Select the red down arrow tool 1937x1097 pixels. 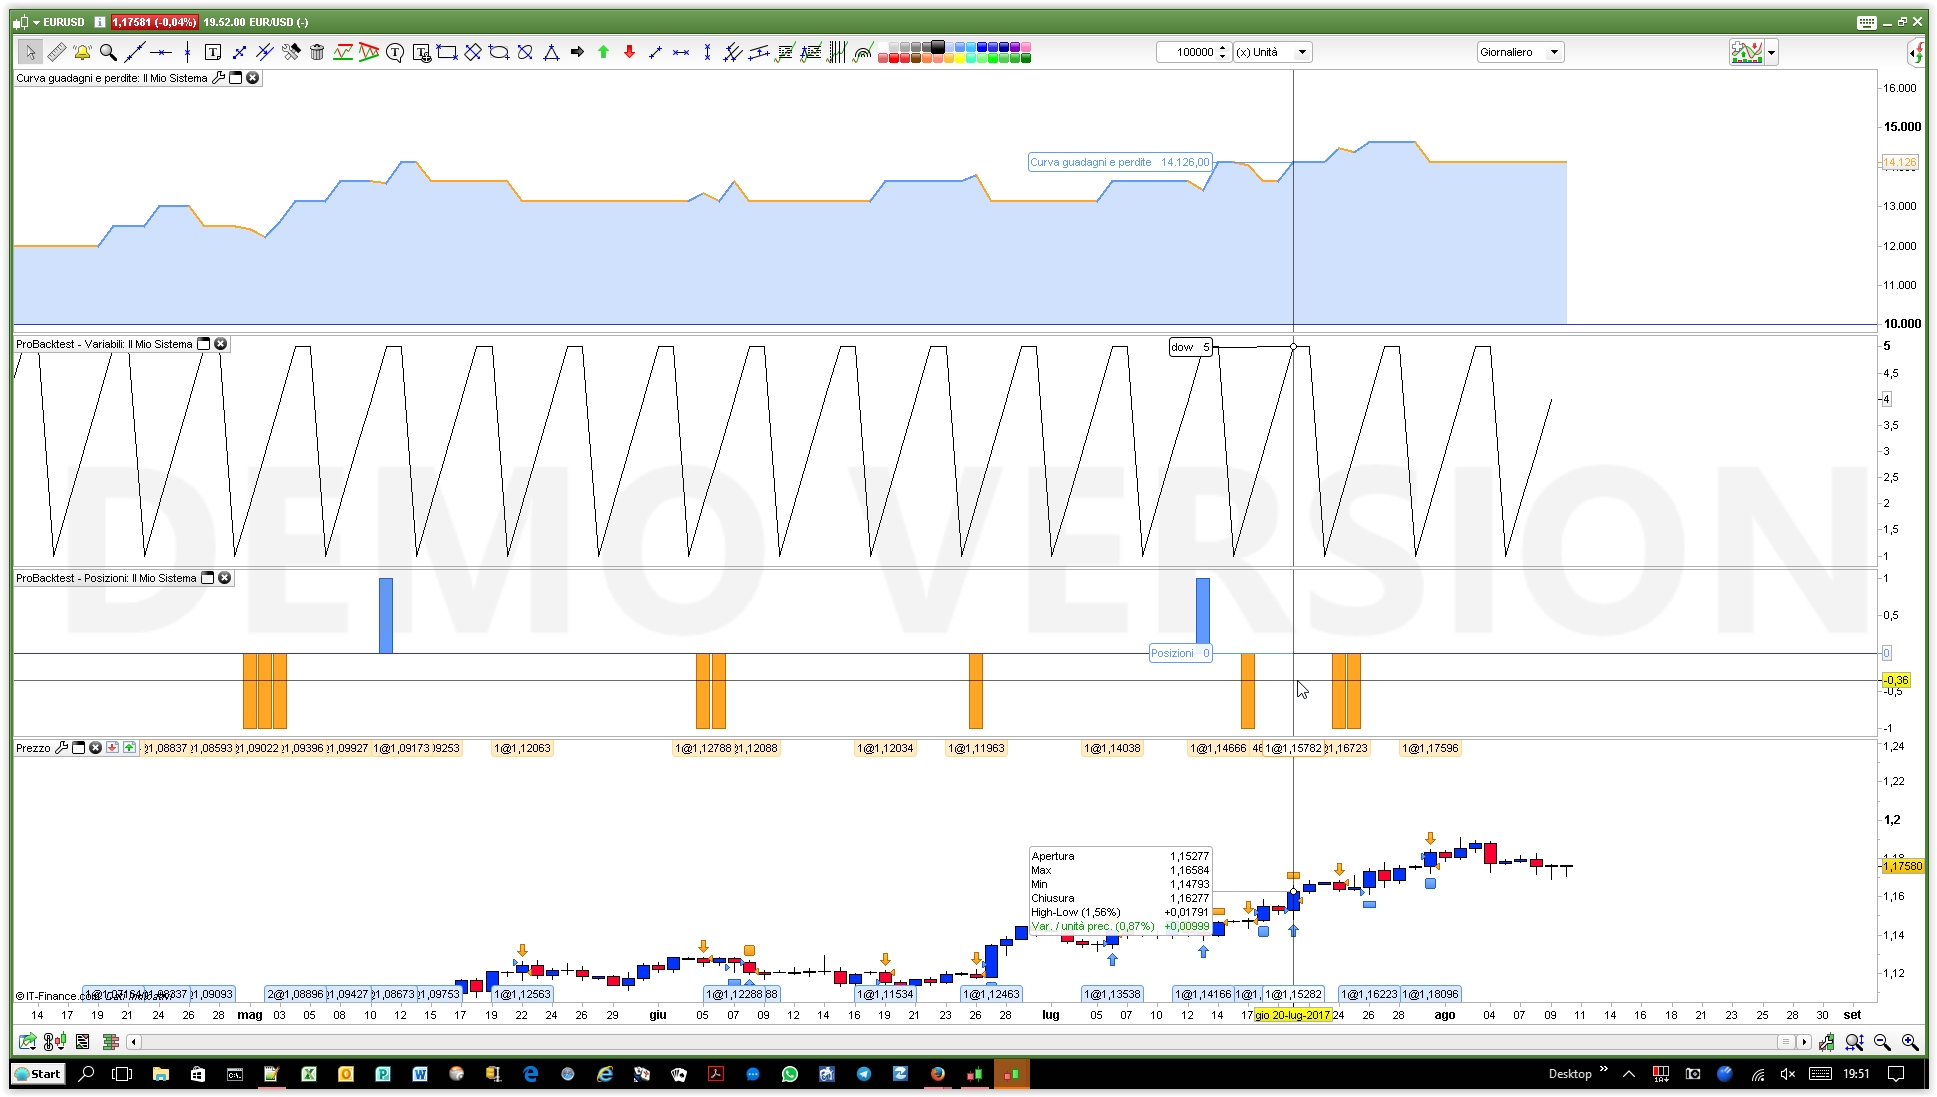[x=629, y=52]
